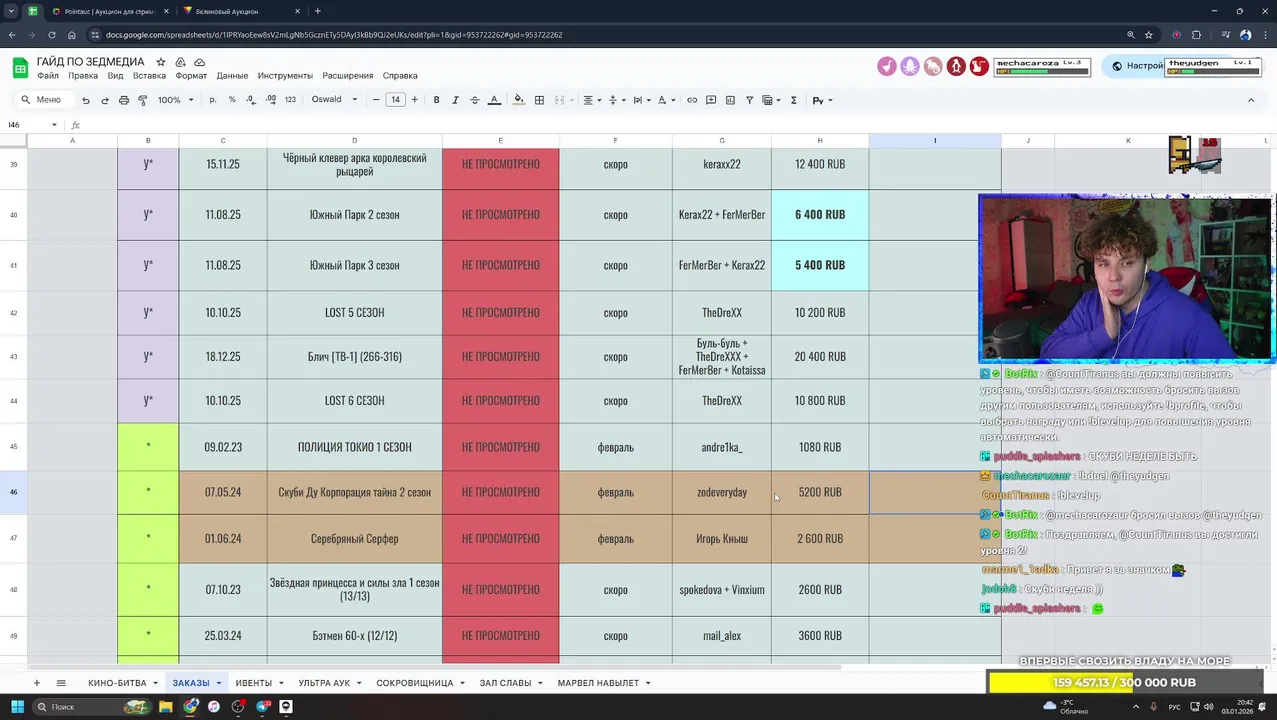
Task: Open the cell fill color picker
Action: tap(518, 100)
